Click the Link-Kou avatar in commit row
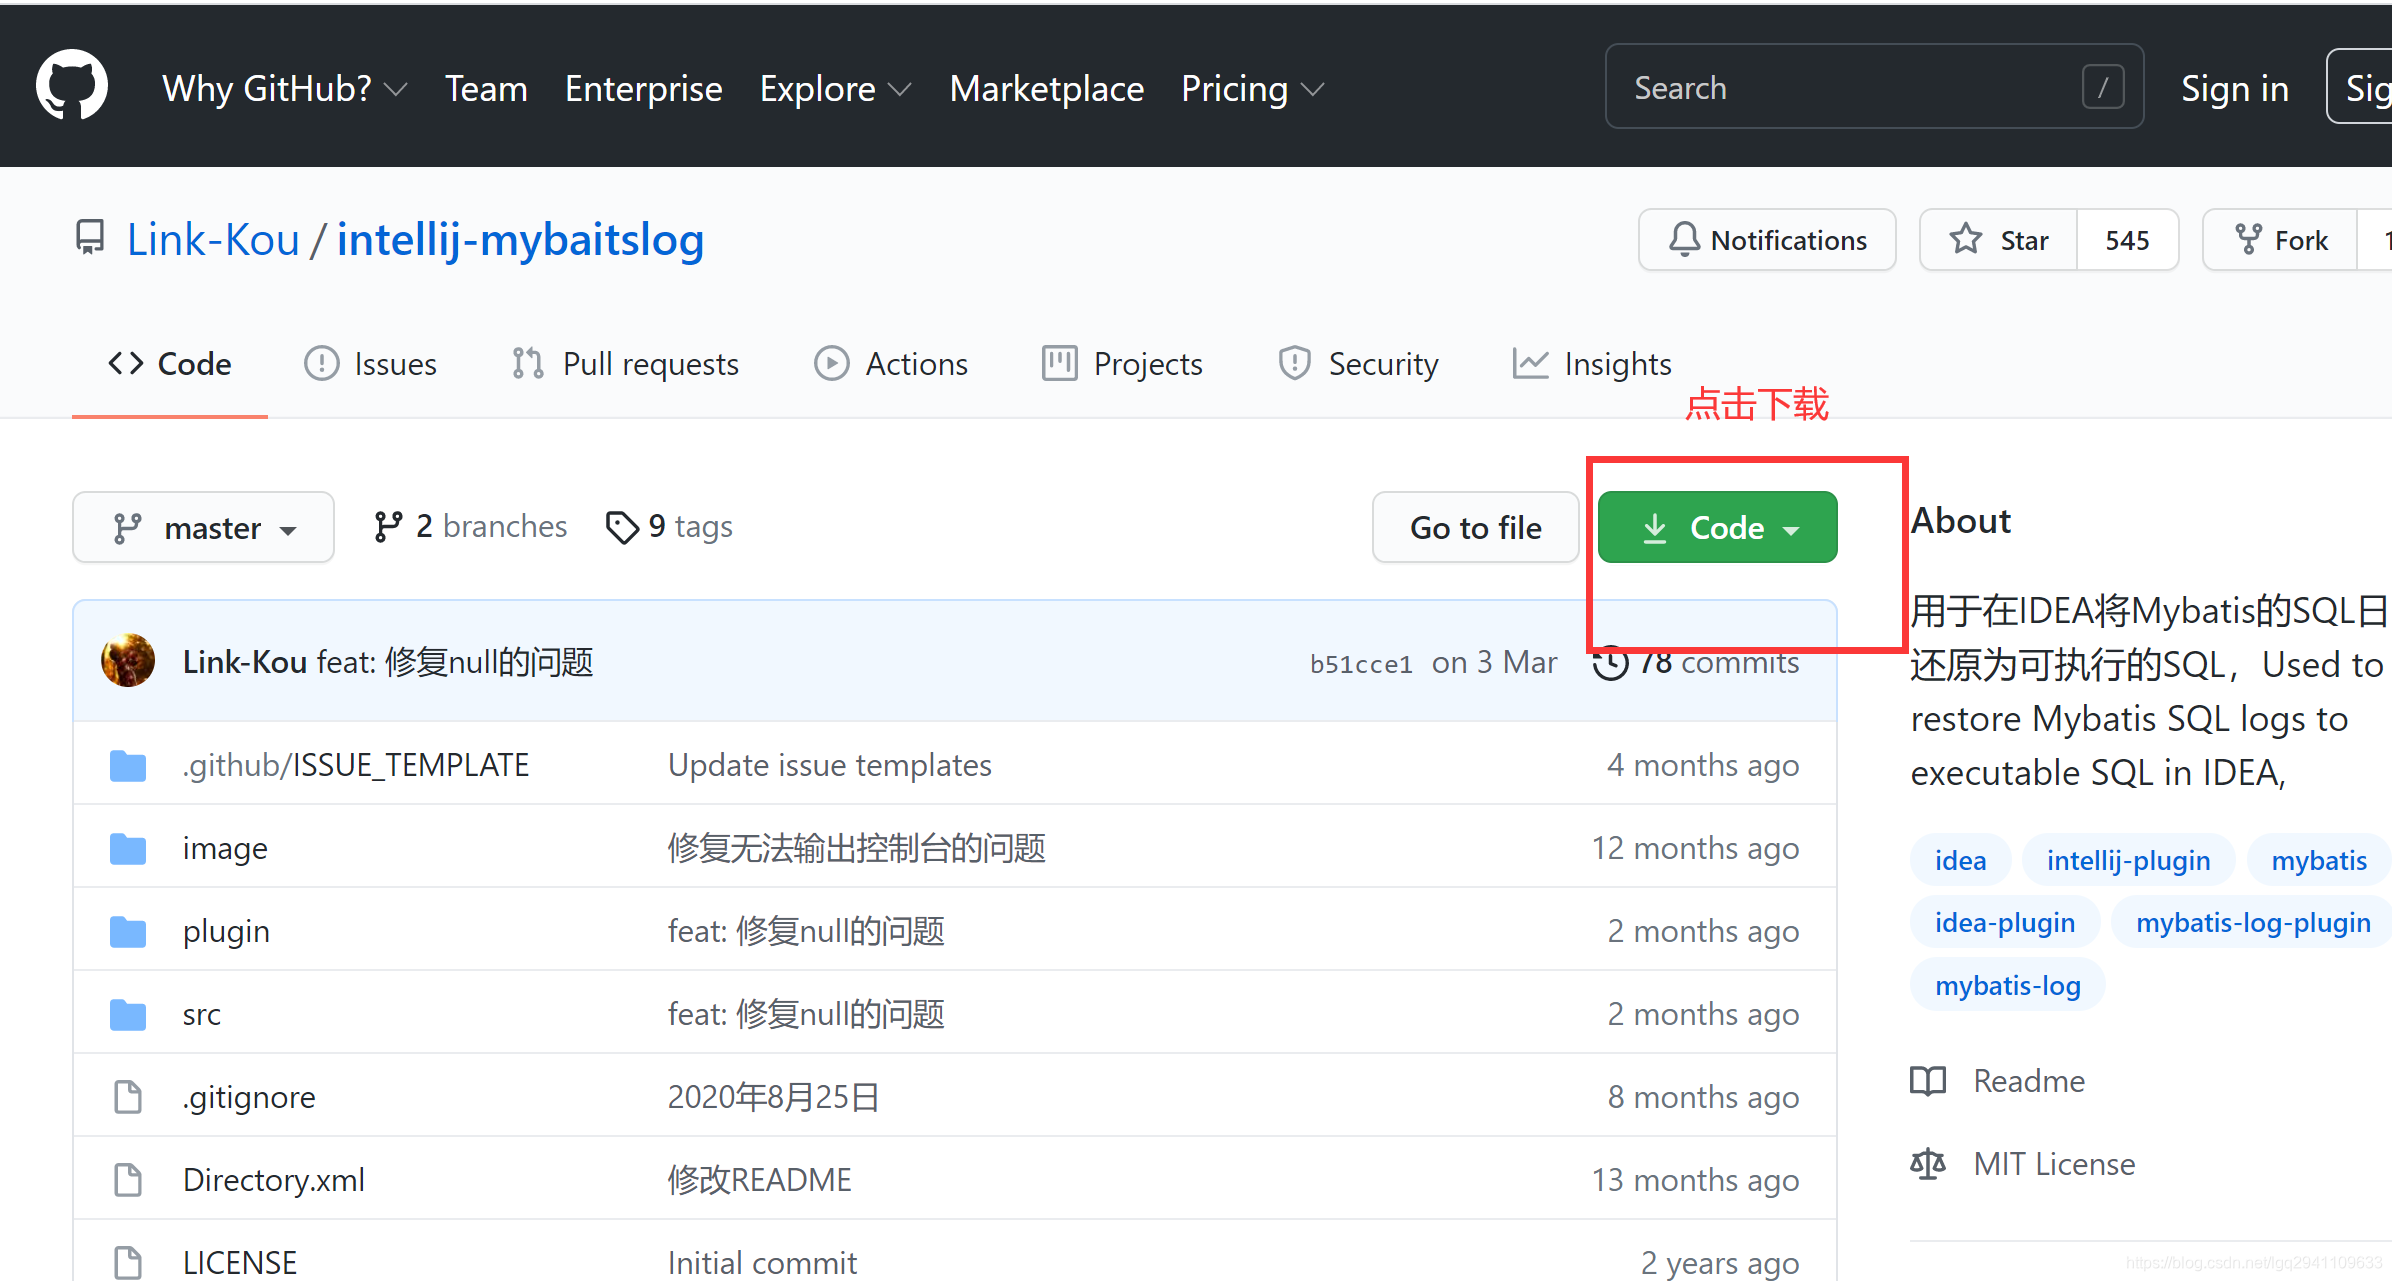Screen dimensions: 2392x1281 click(x=128, y=660)
